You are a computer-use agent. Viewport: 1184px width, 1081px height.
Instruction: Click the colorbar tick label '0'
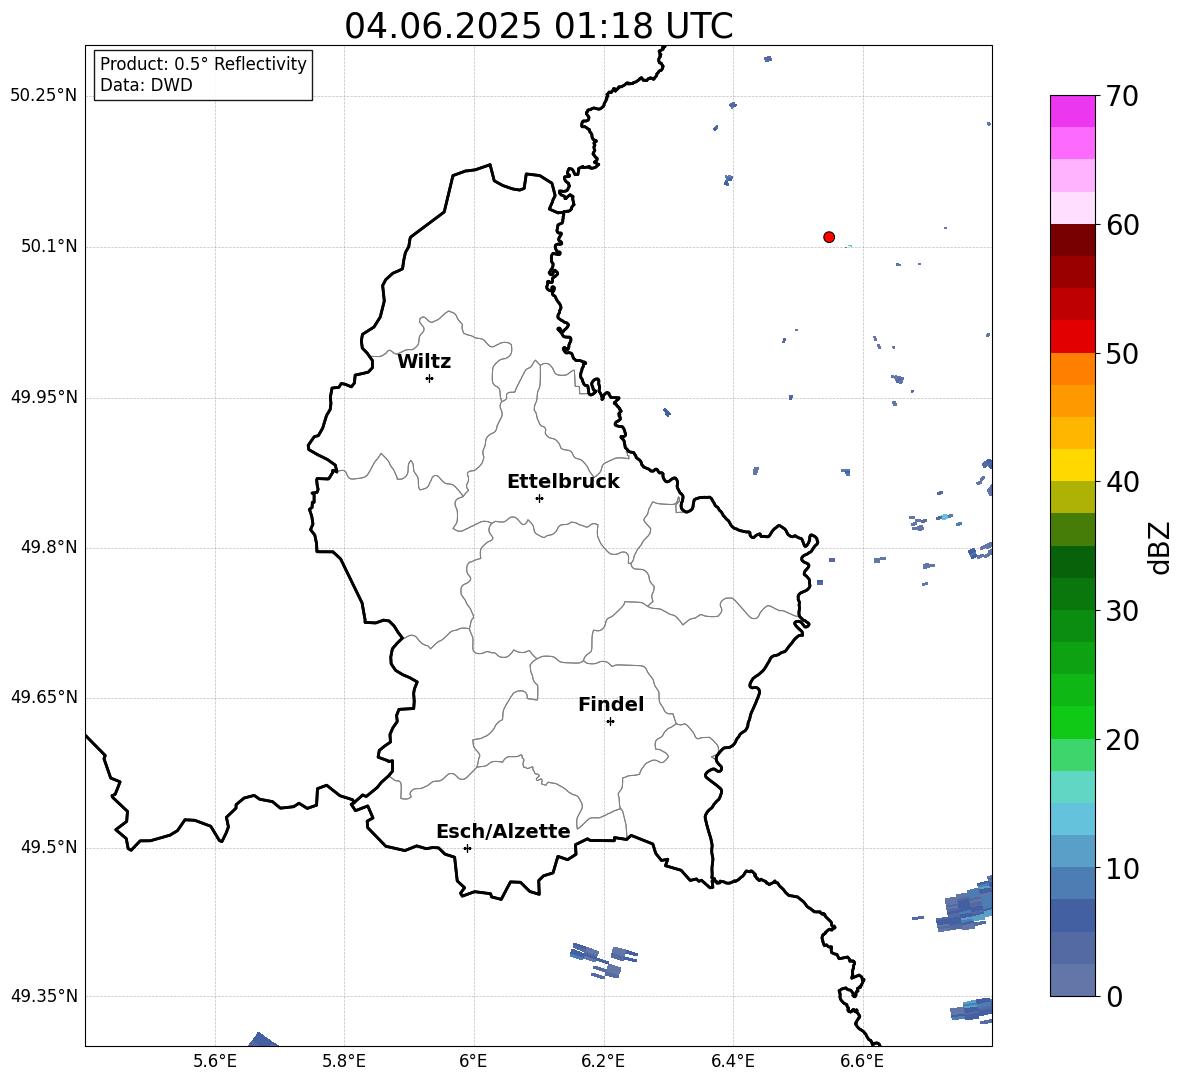pos(1114,996)
